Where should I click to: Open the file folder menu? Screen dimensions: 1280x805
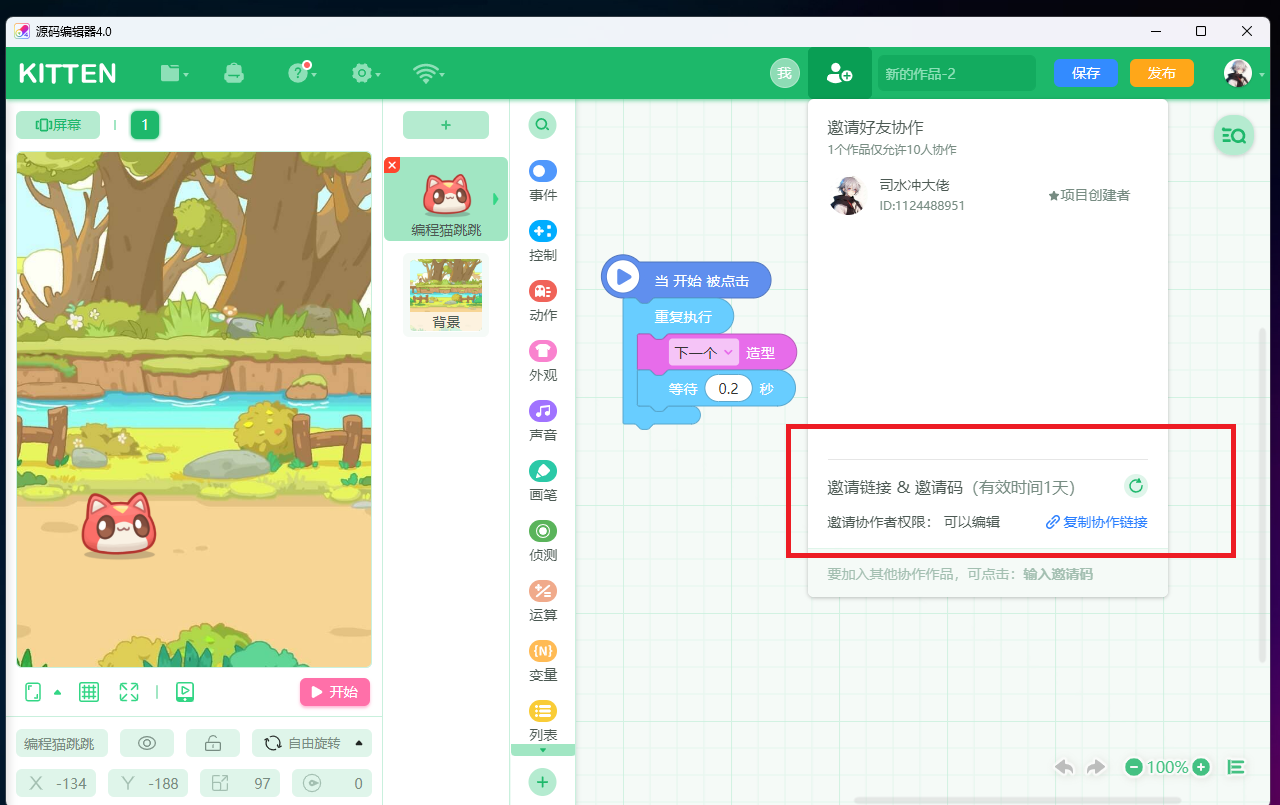[x=174, y=73]
